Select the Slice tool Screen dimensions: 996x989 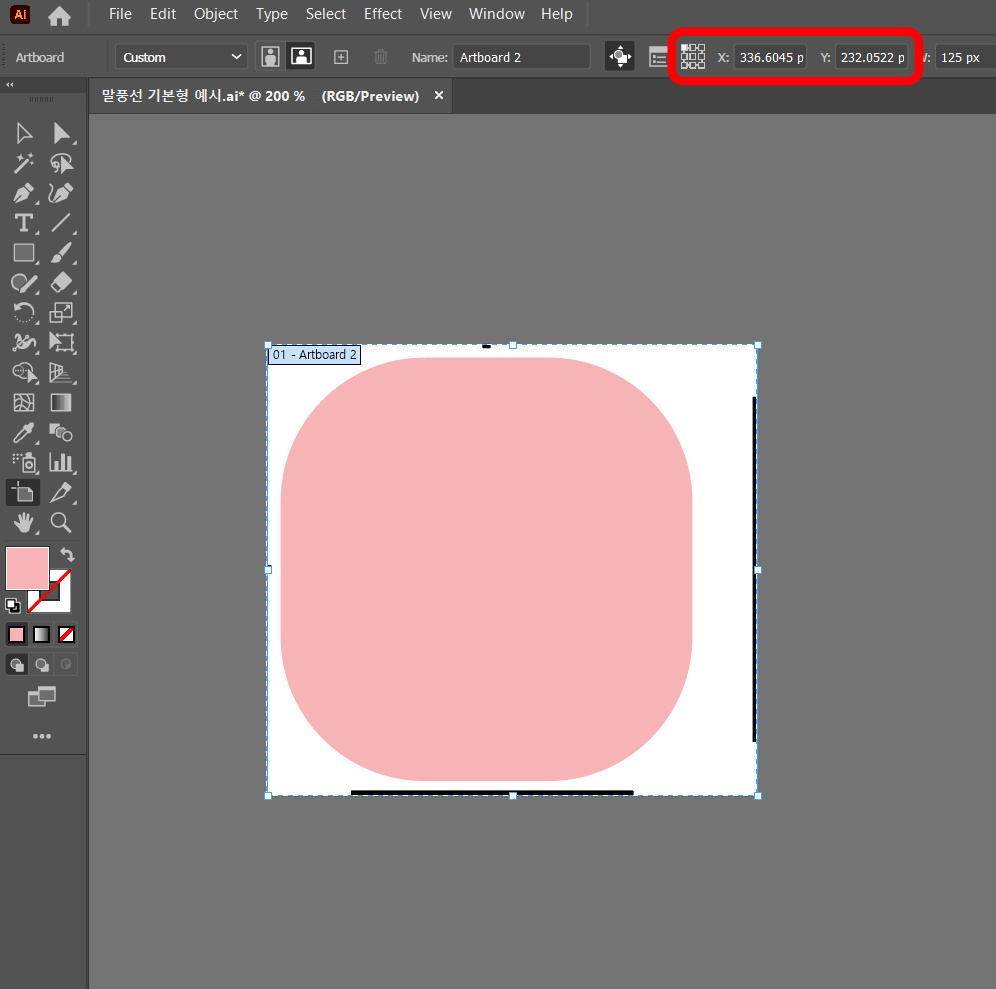[x=61, y=492]
